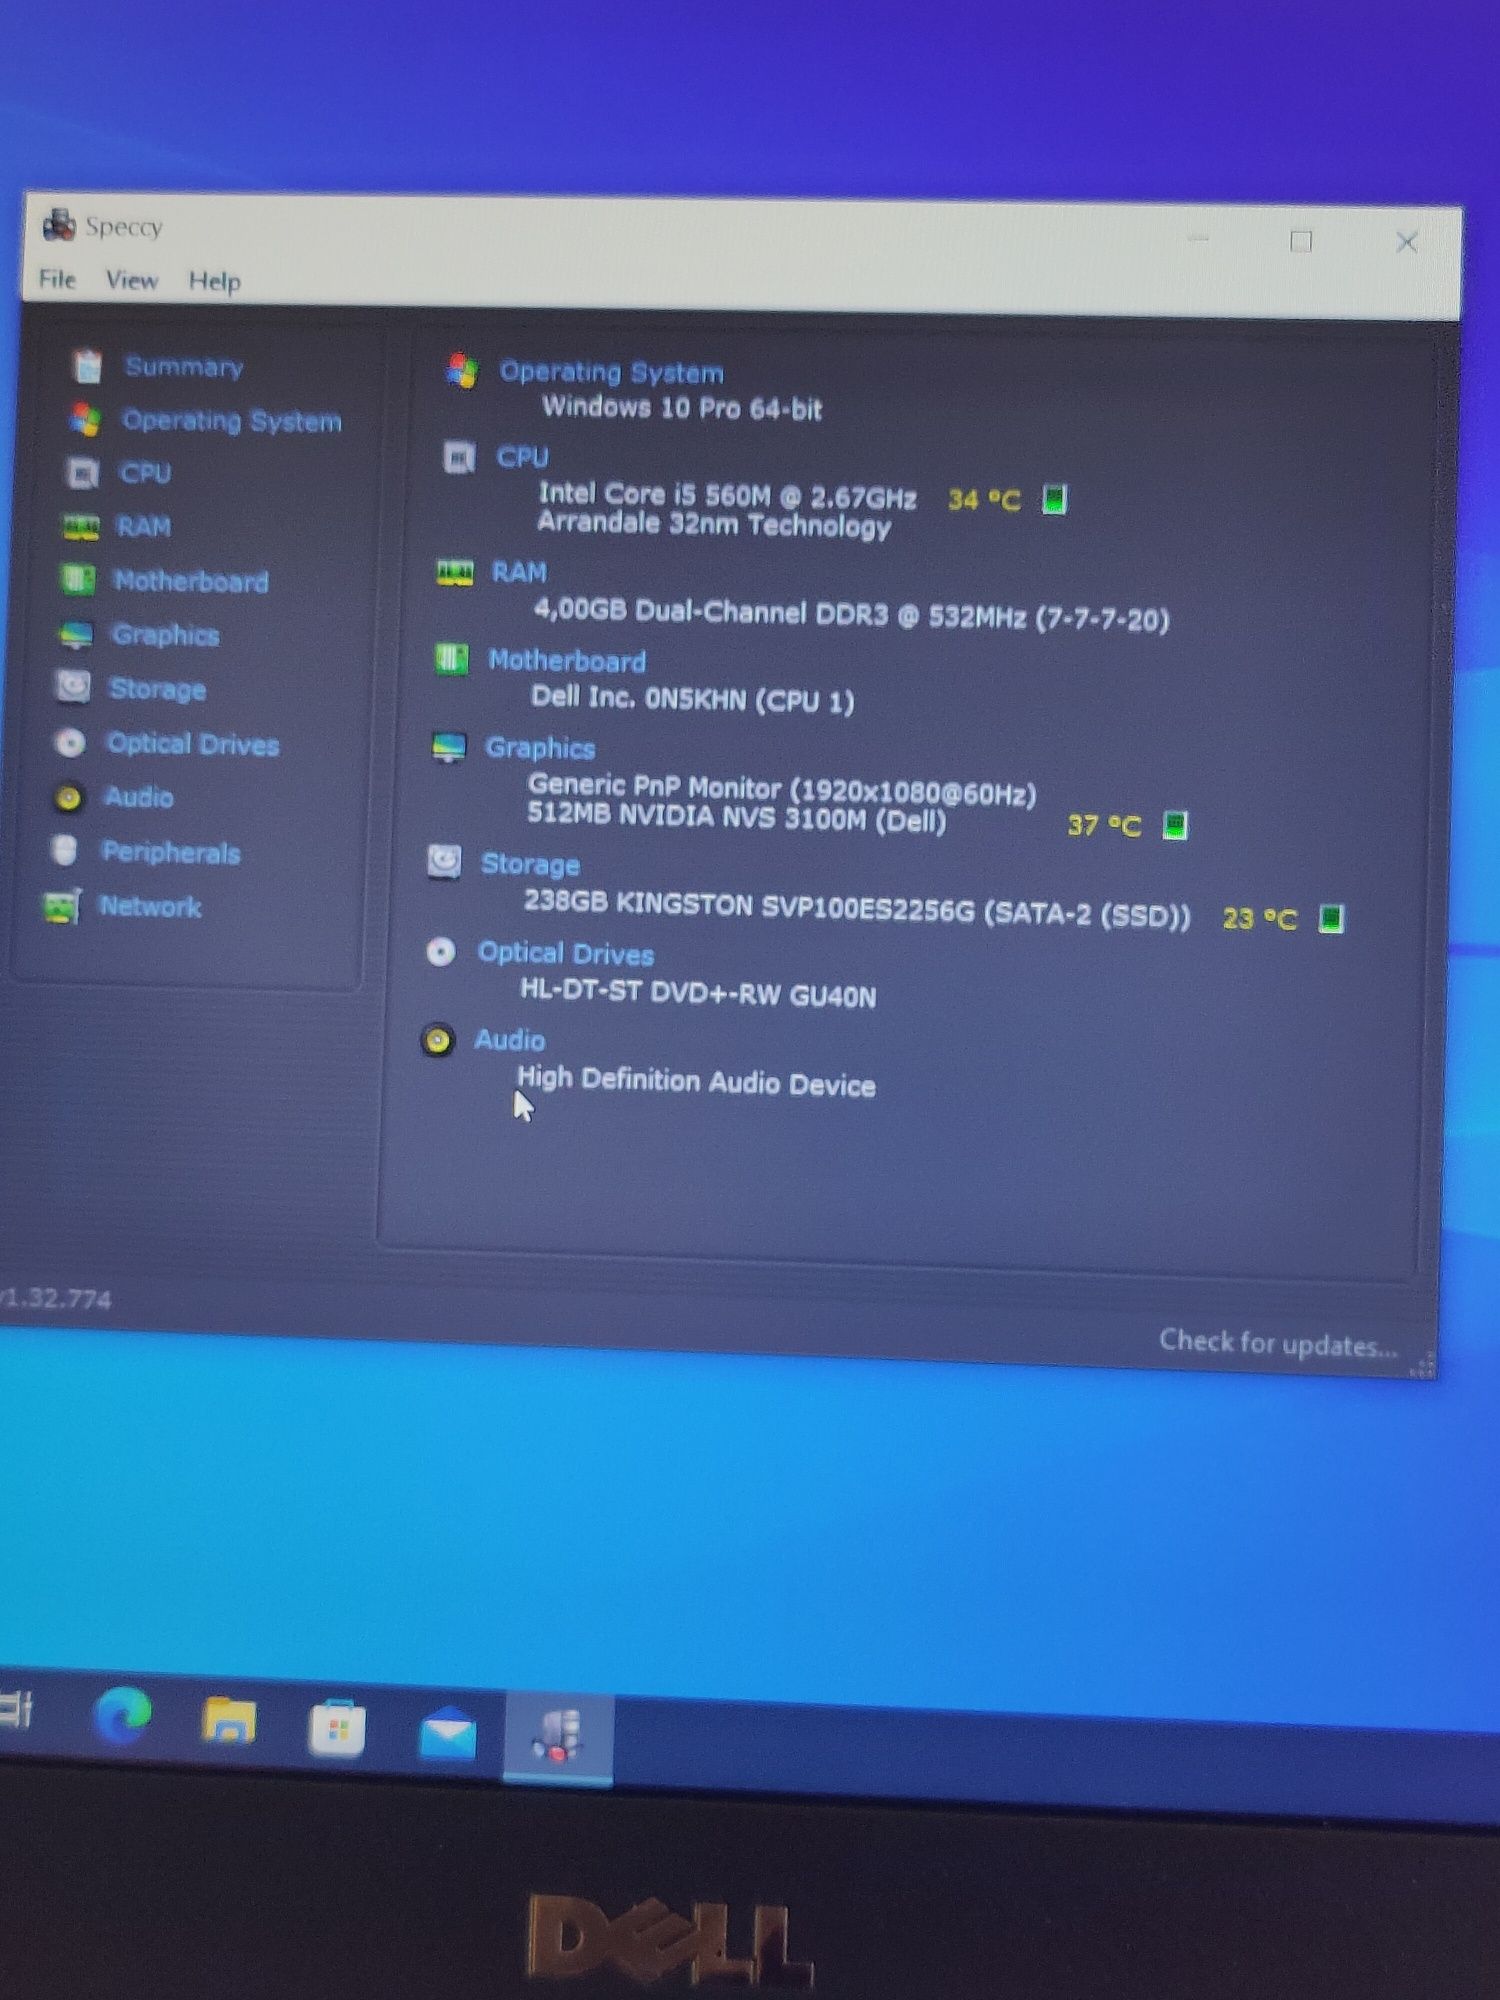The height and width of the screenshot is (2000, 1500).
Task: Click the Summary clipboard icon in sidebar
Action: tap(87, 366)
